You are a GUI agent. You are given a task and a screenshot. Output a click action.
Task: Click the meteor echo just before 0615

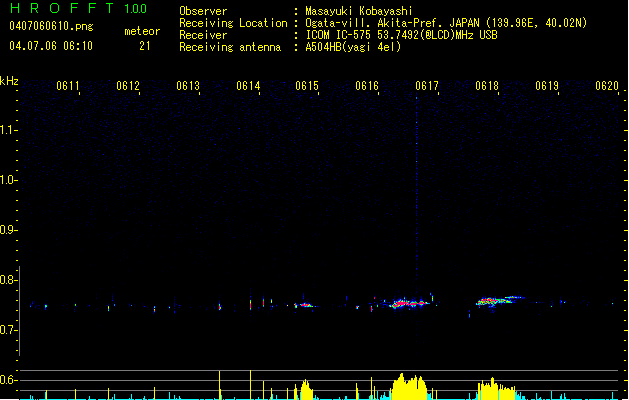point(306,305)
